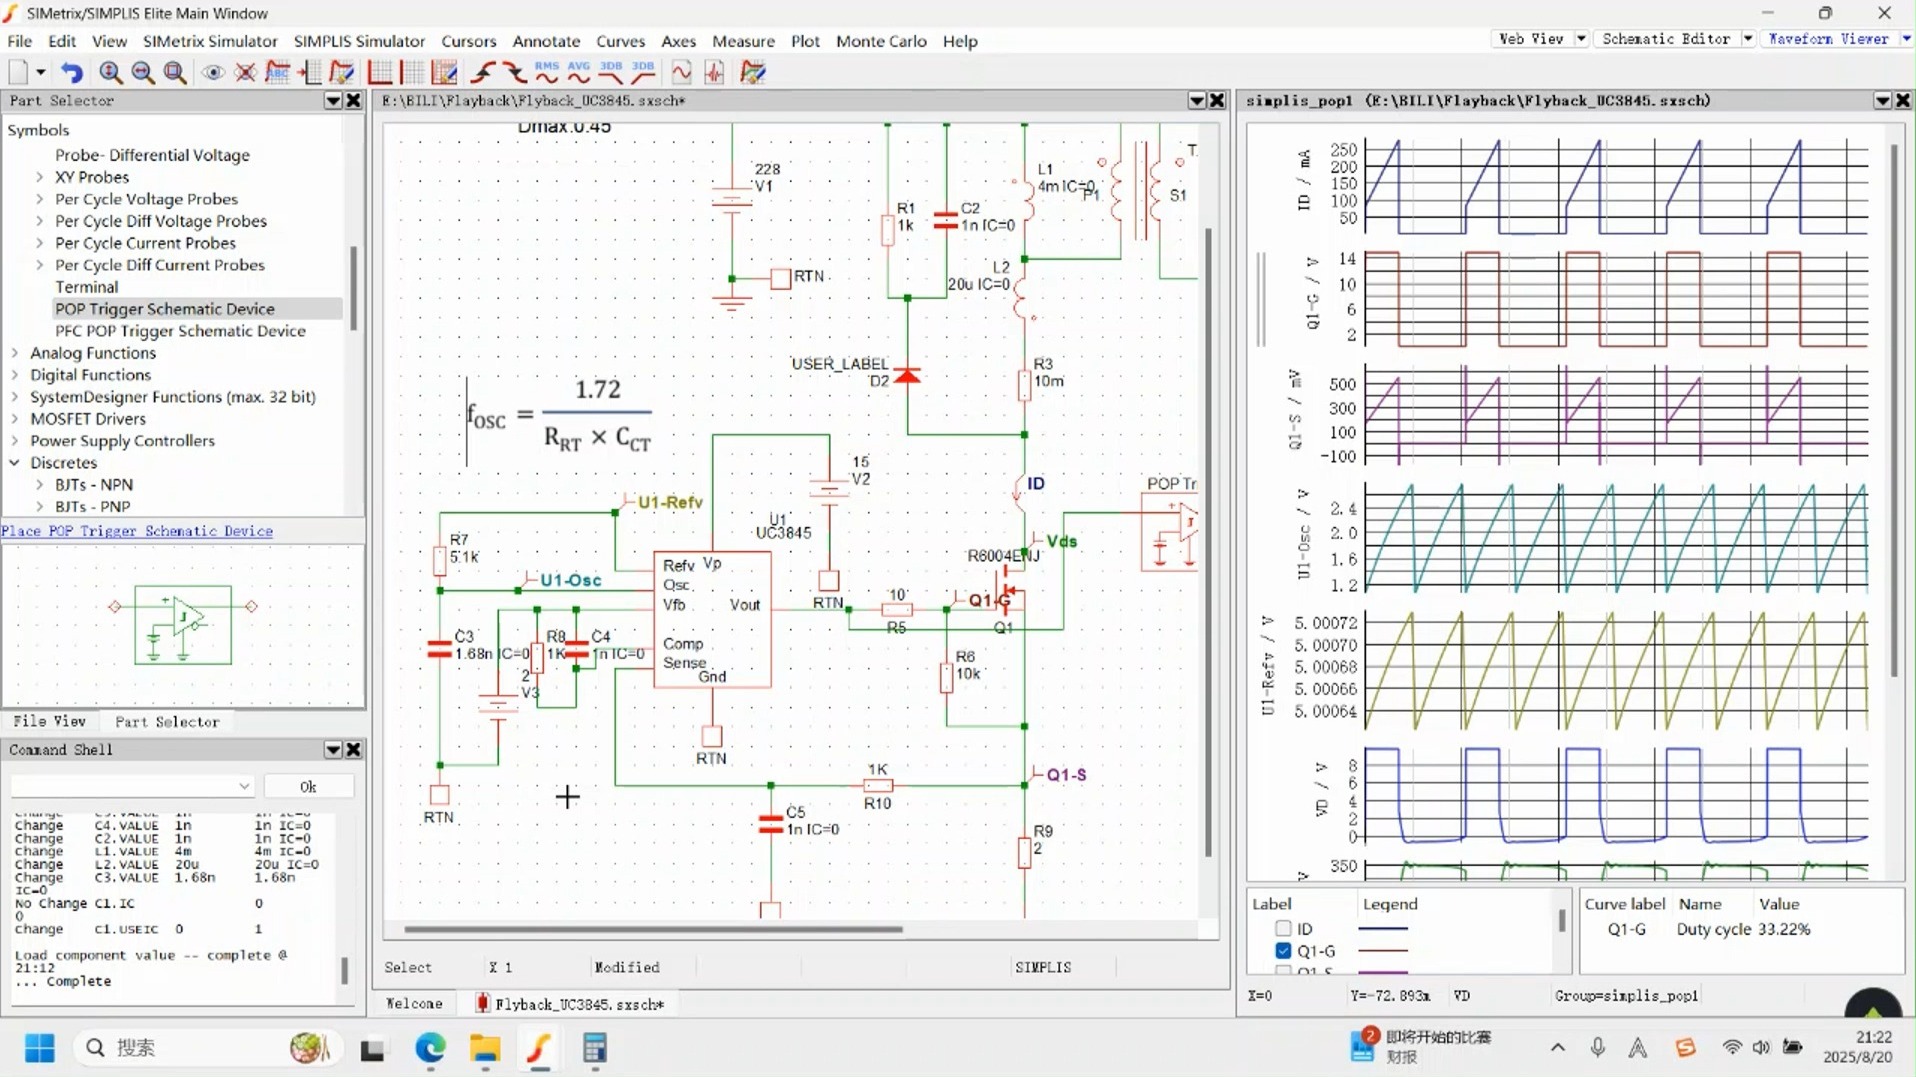Click the blue Undo arrow icon
Viewport: 1916px width, 1077px height.
(71, 72)
